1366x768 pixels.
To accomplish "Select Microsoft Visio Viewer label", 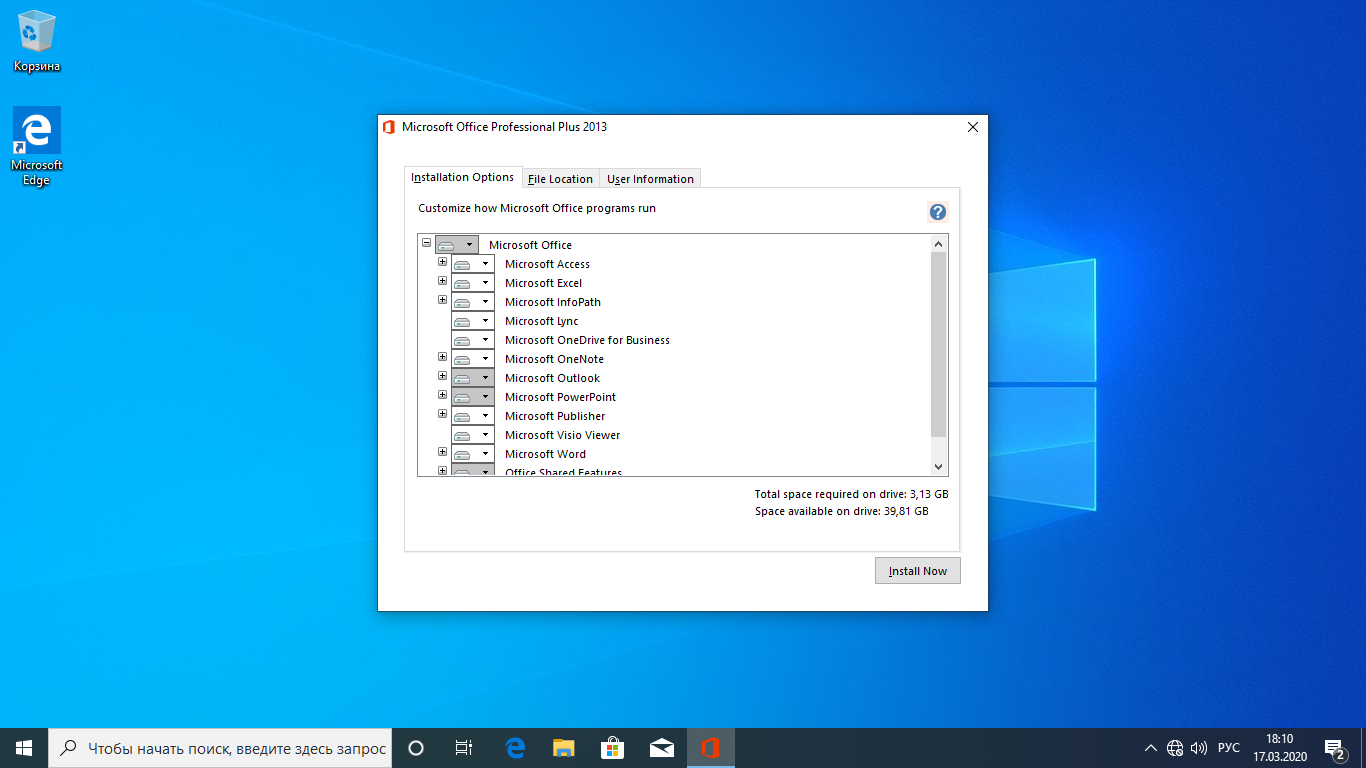I will click(x=562, y=435).
